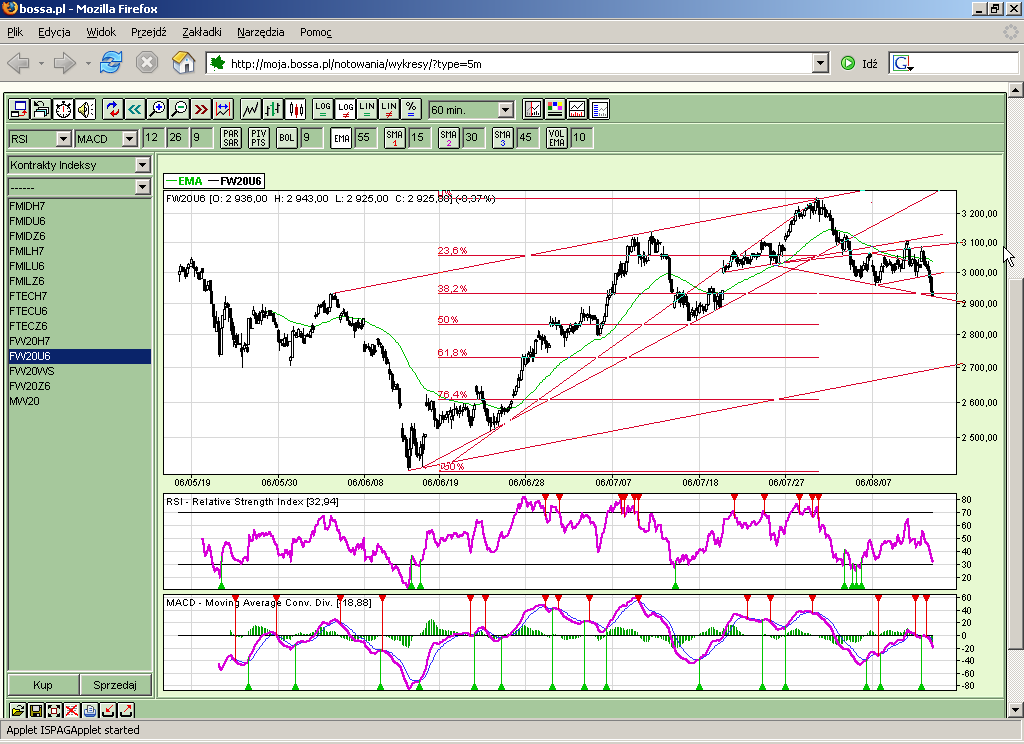Click the zoom in magnifier icon
1024x744 pixels.
[x=157, y=109]
